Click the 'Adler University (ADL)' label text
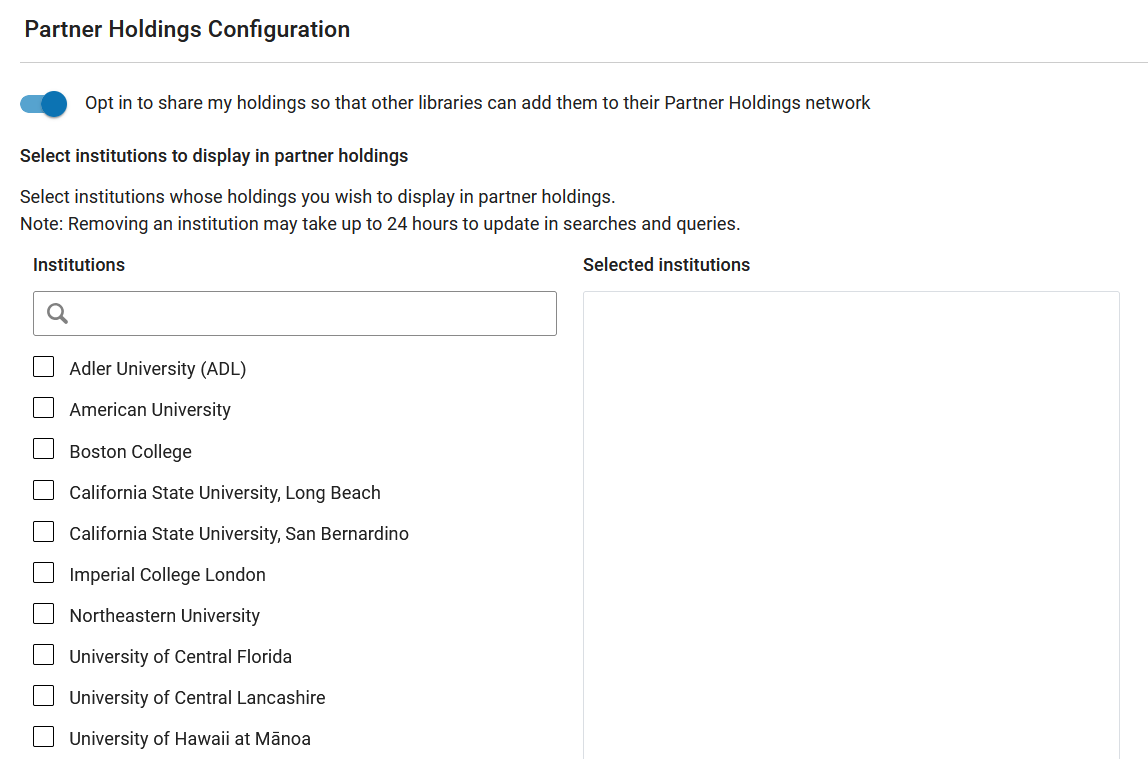1148x759 pixels. click(x=157, y=369)
